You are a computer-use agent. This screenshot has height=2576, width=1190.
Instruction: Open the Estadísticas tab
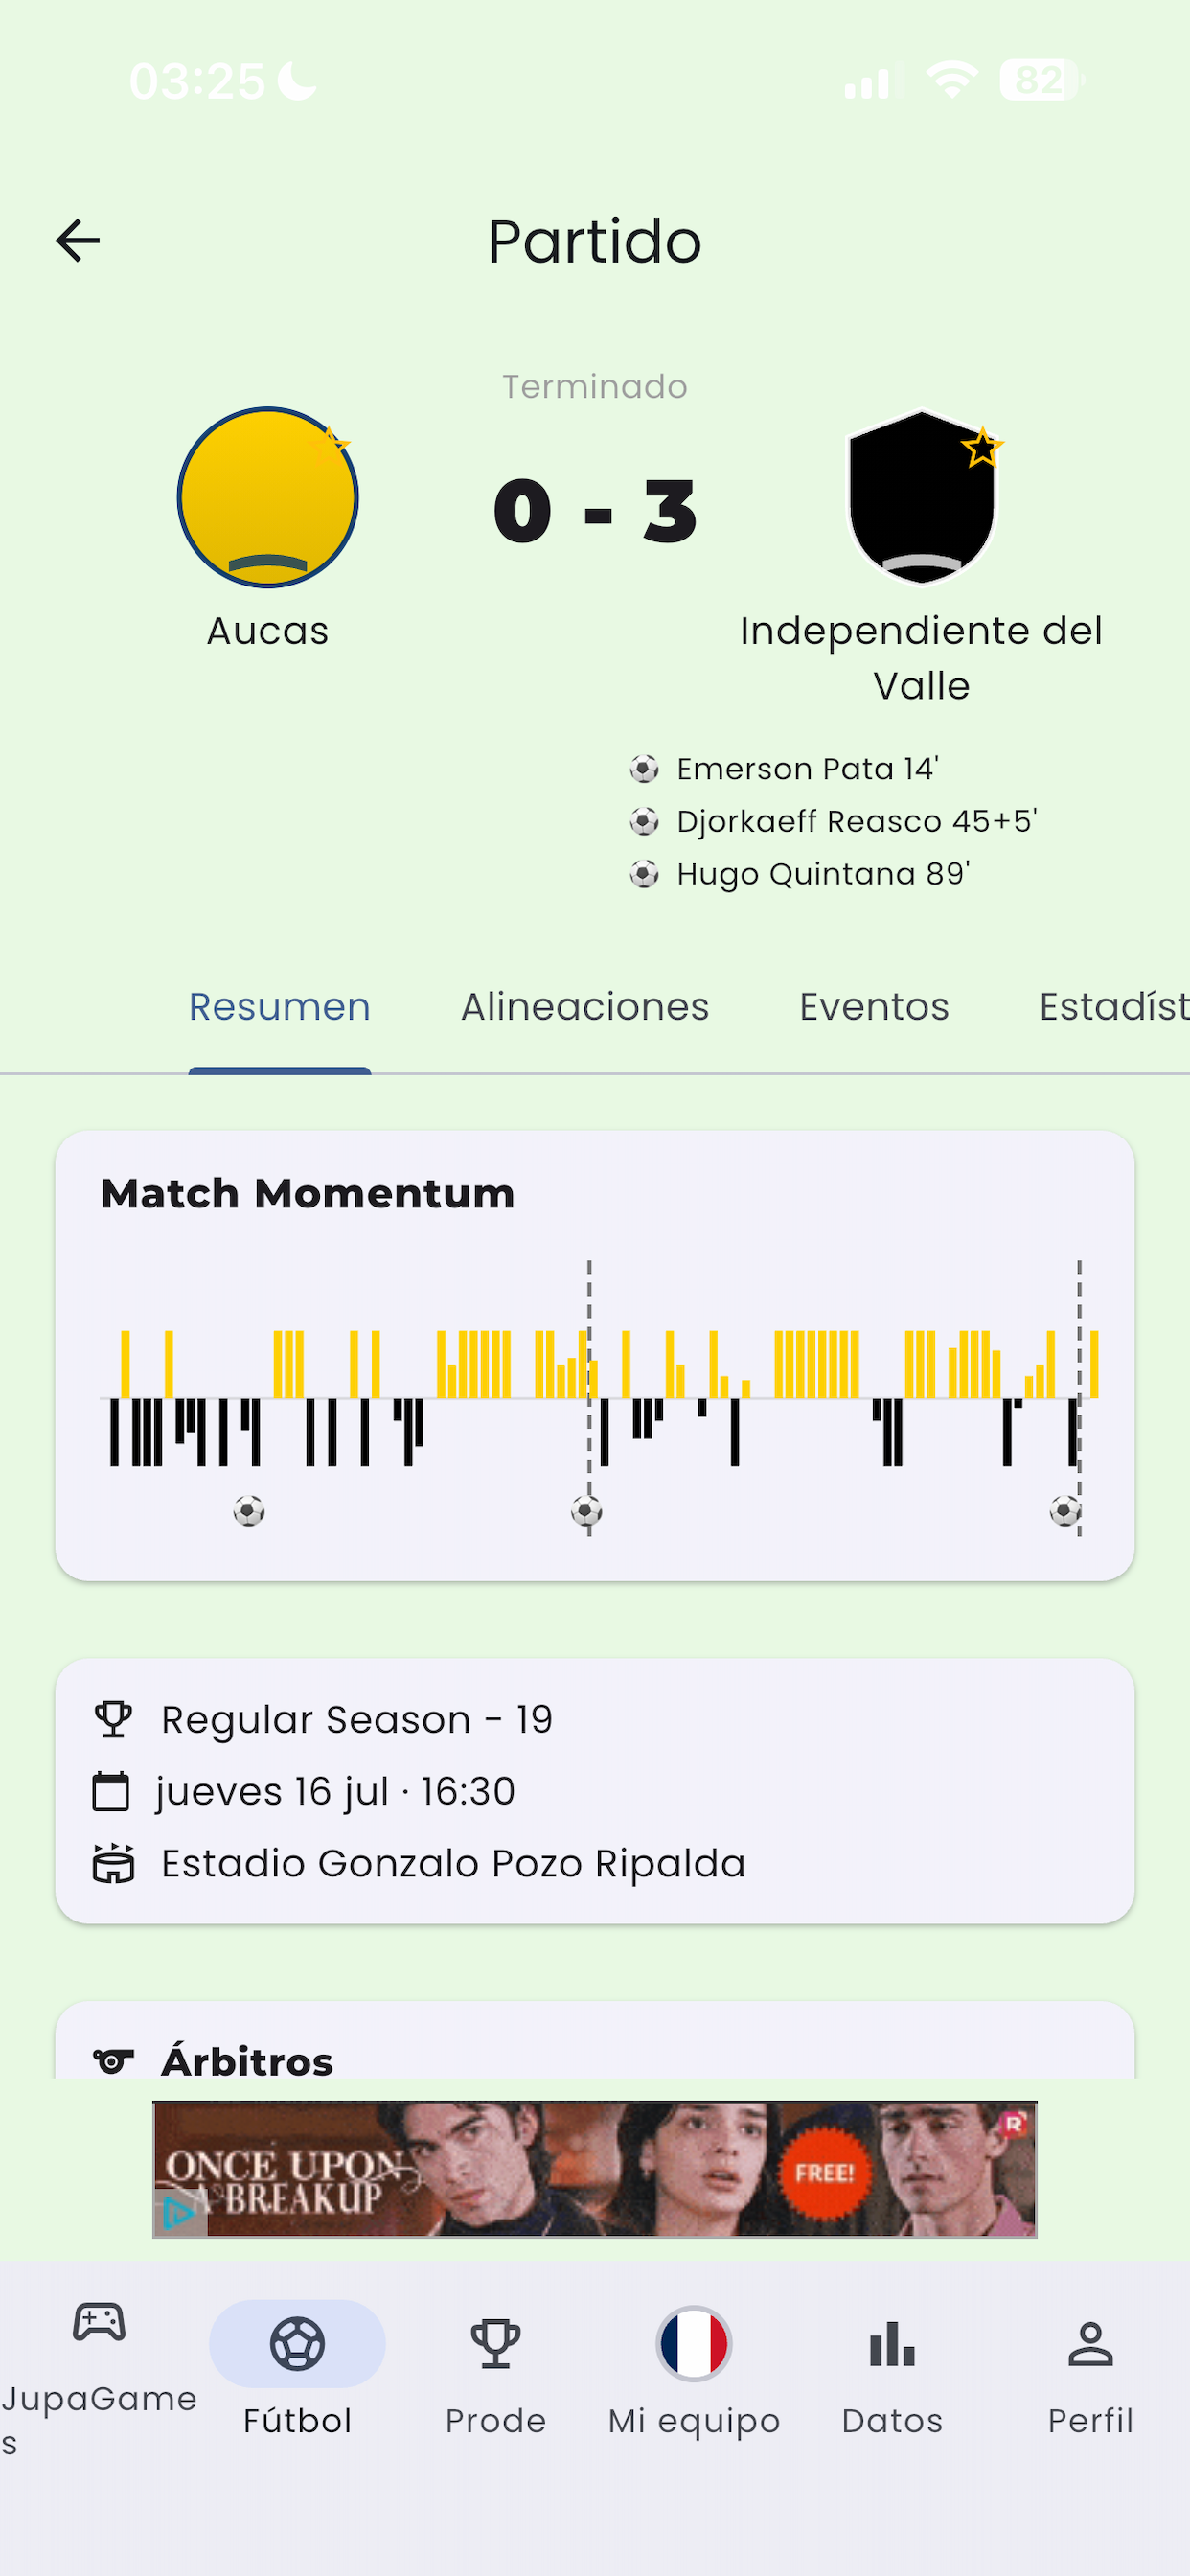coord(1114,1007)
